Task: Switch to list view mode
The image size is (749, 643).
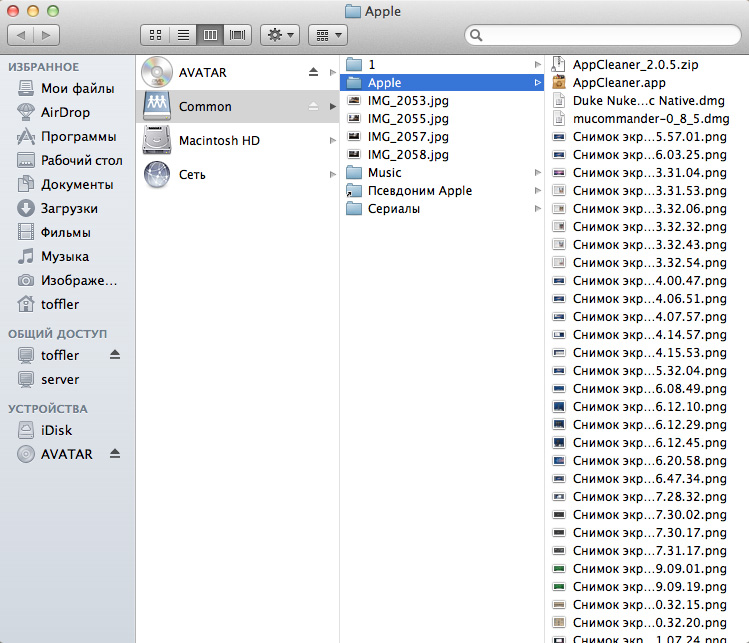Action: tap(183, 35)
